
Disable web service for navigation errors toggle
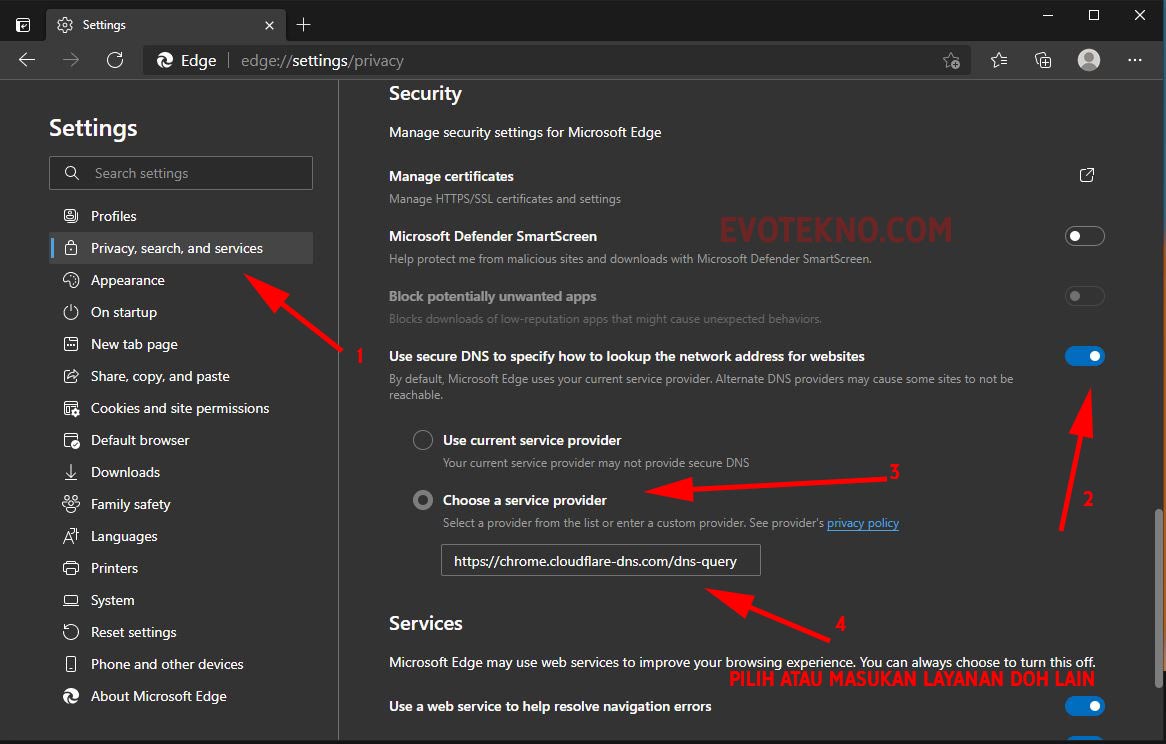[1084, 706]
